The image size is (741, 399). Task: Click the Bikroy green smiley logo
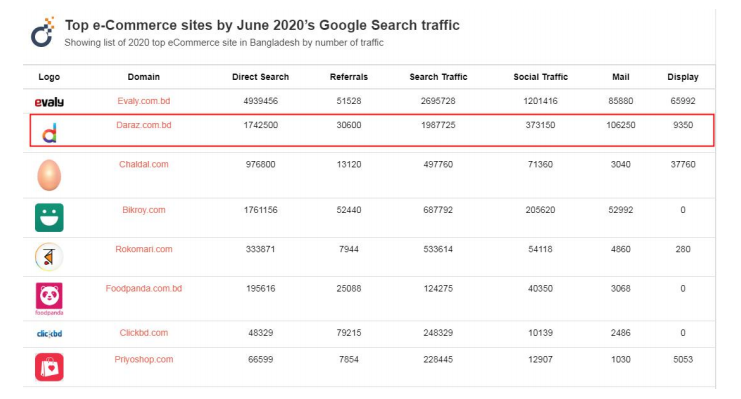click(x=49, y=217)
